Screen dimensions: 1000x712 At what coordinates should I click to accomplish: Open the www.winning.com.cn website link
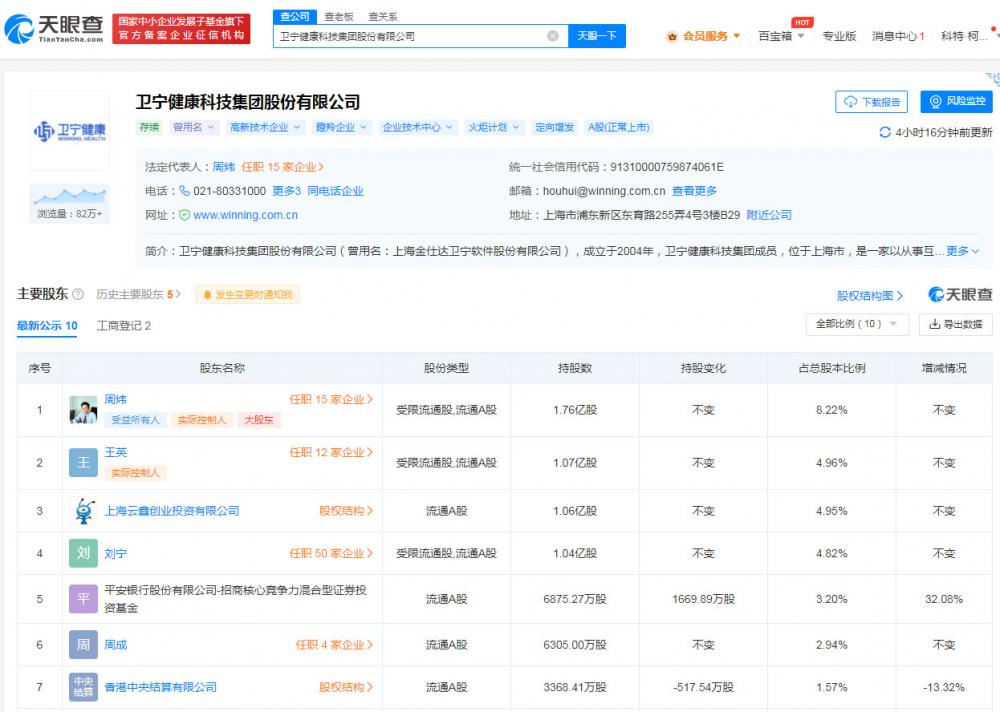pos(246,215)
